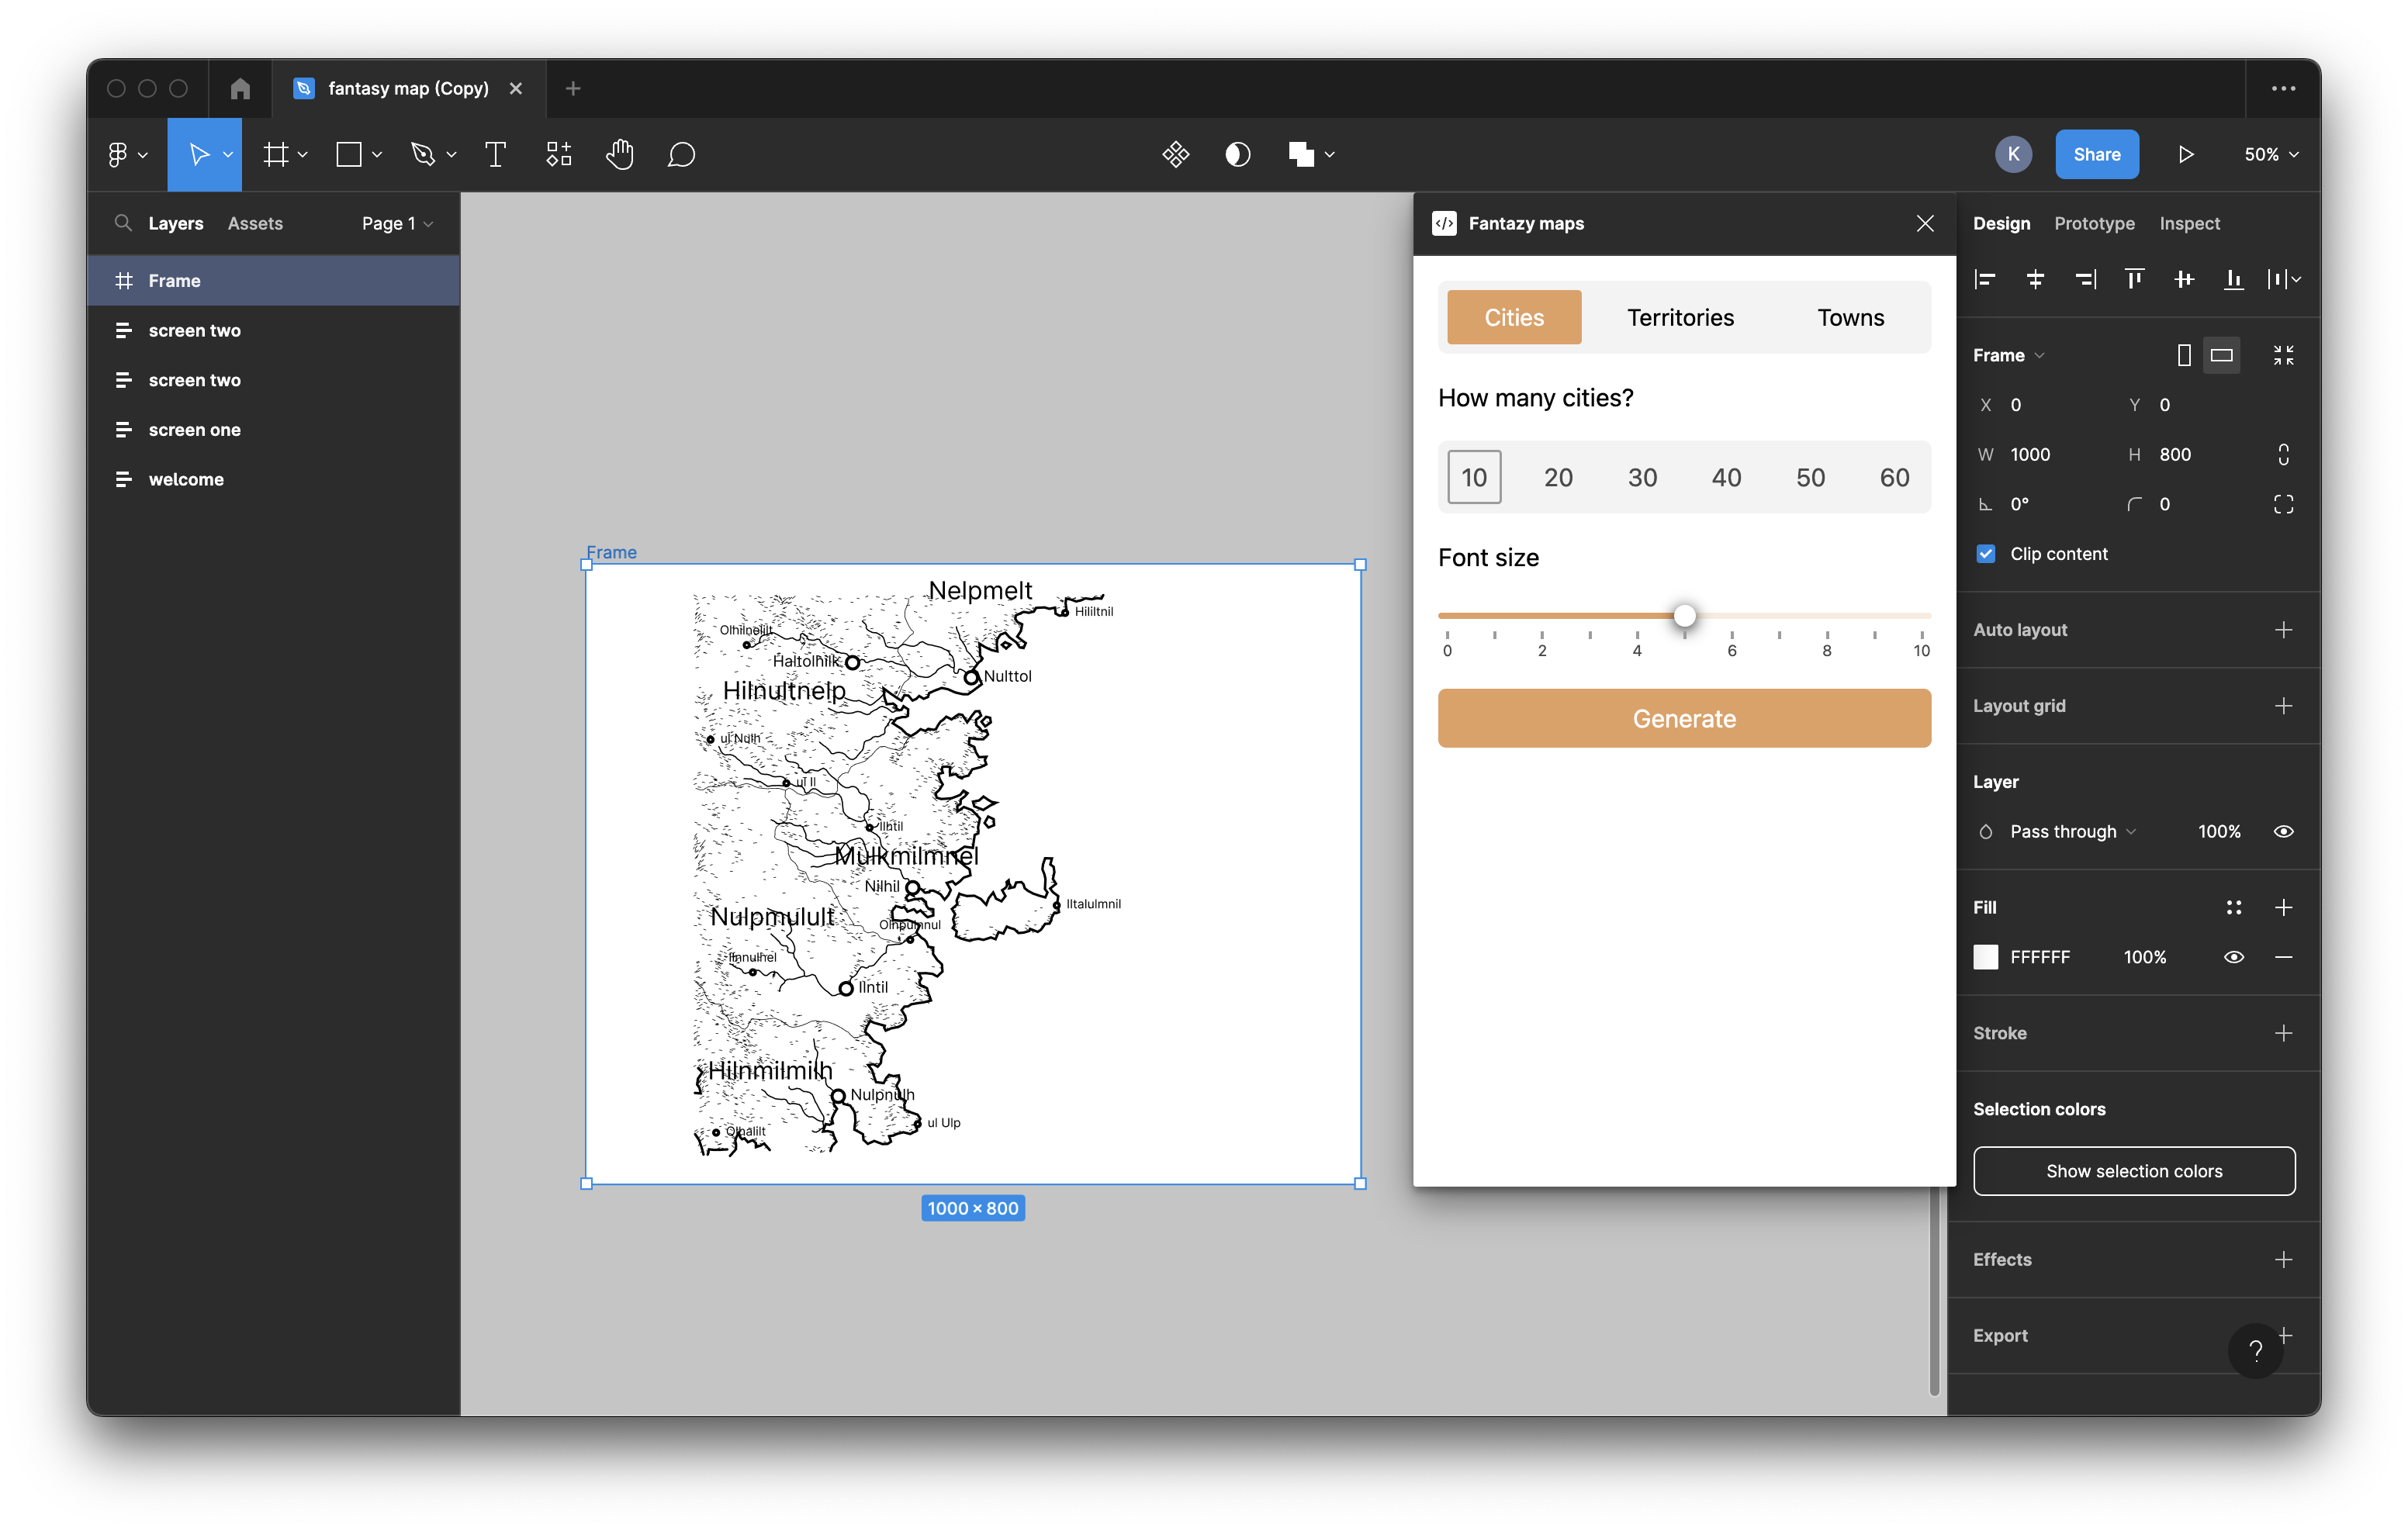Select the Text tool
2408x1531 pixels.
pyautogui.click(x=495, y=155)
